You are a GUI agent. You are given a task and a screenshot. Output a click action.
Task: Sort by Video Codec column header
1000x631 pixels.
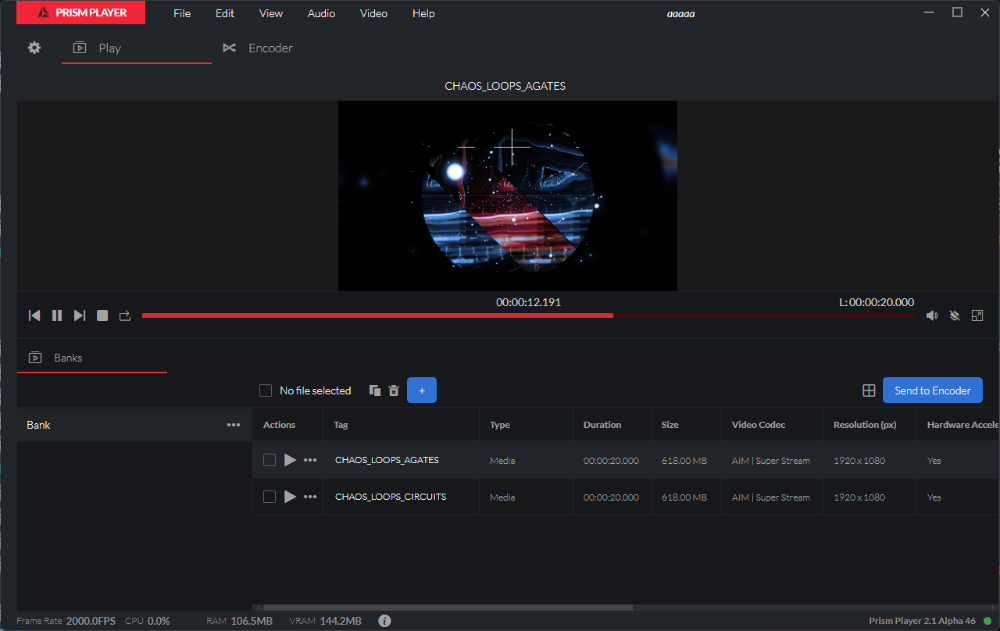(x=758, y=425)
